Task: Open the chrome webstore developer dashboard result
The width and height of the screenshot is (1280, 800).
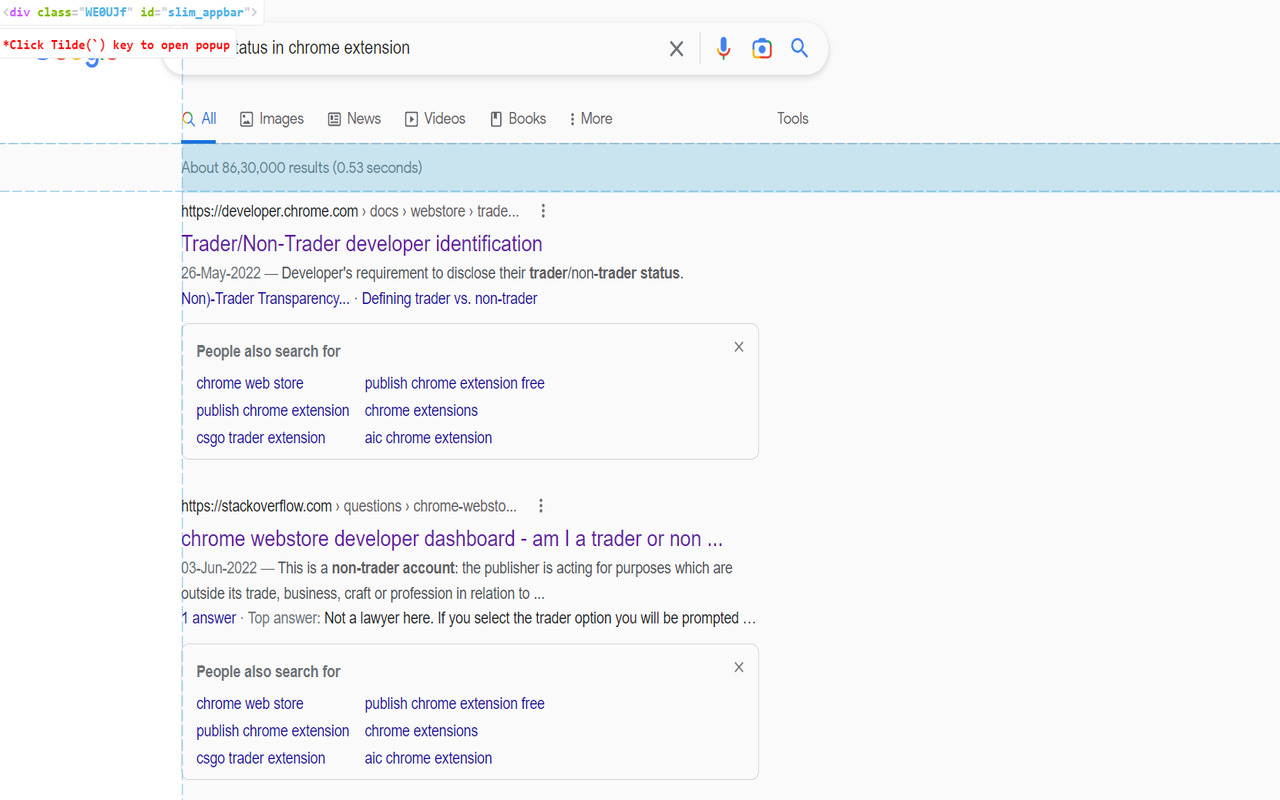Action: [x=452, y=539]
